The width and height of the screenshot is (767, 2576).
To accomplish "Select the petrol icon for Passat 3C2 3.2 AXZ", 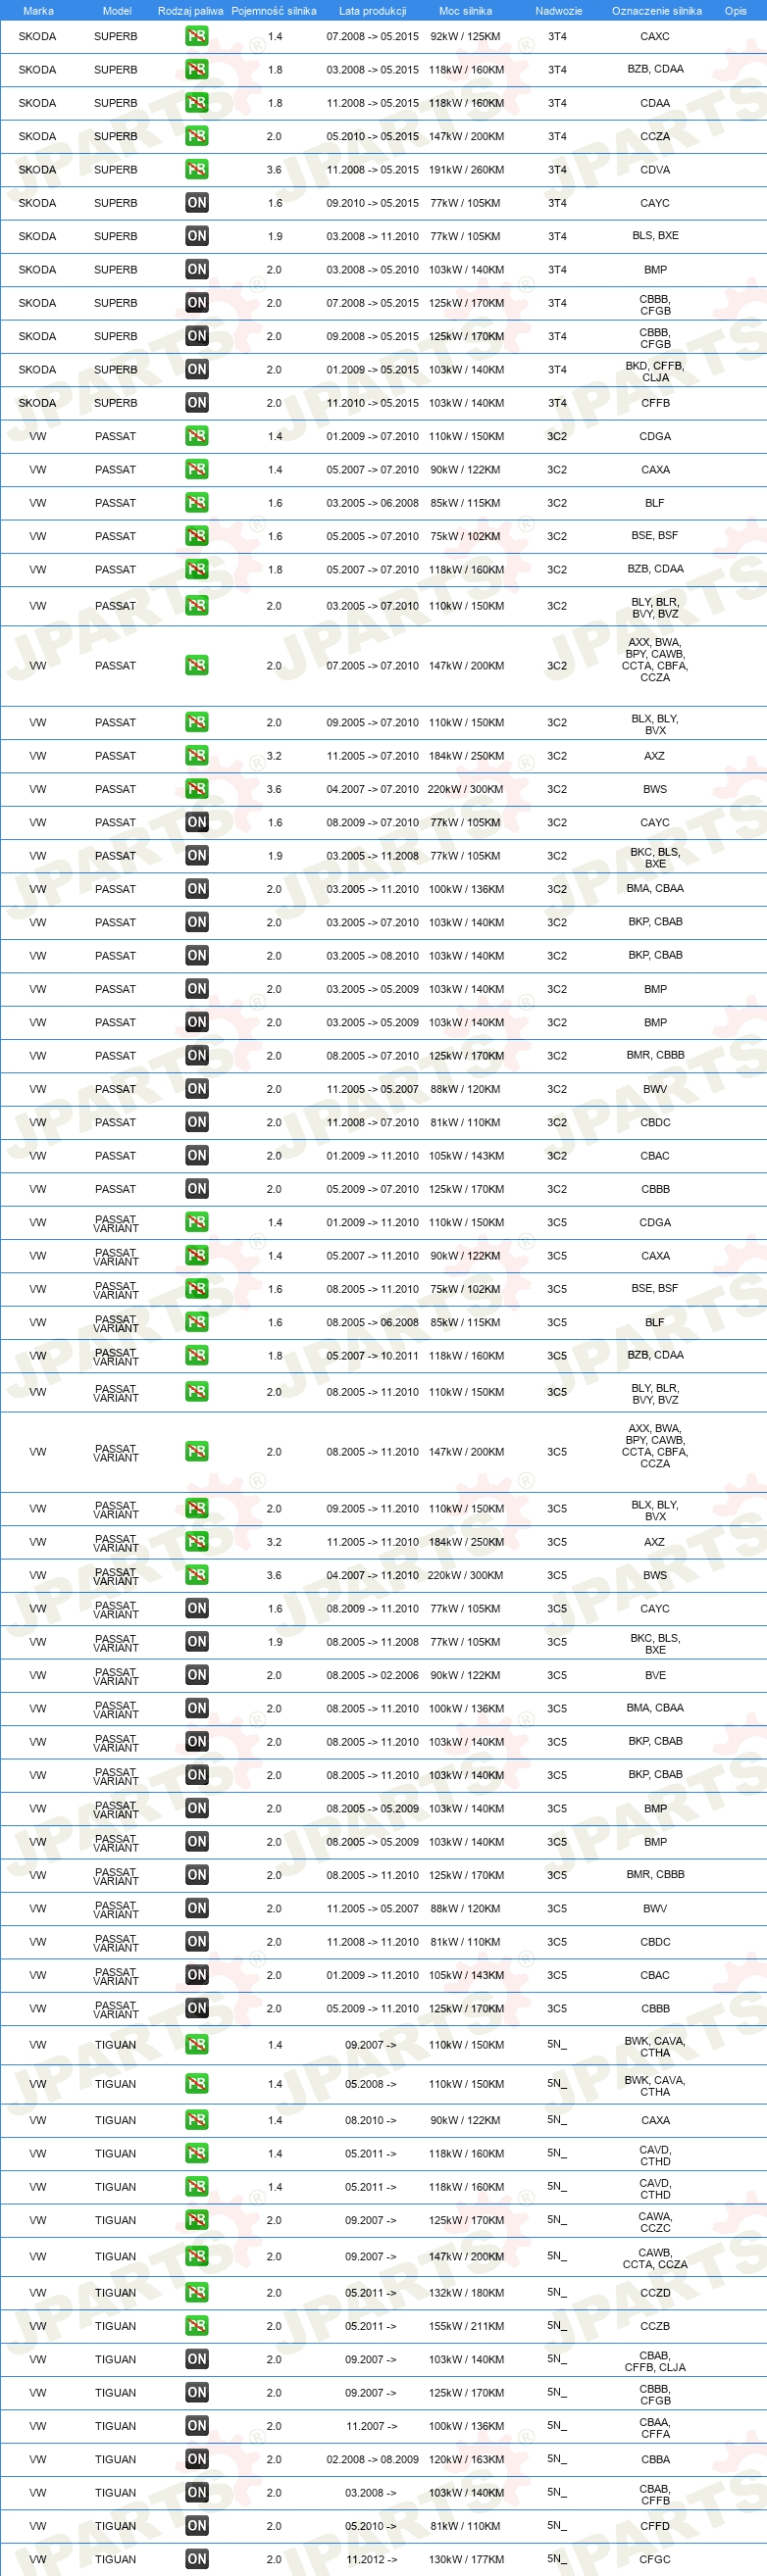I will point(197,756).
